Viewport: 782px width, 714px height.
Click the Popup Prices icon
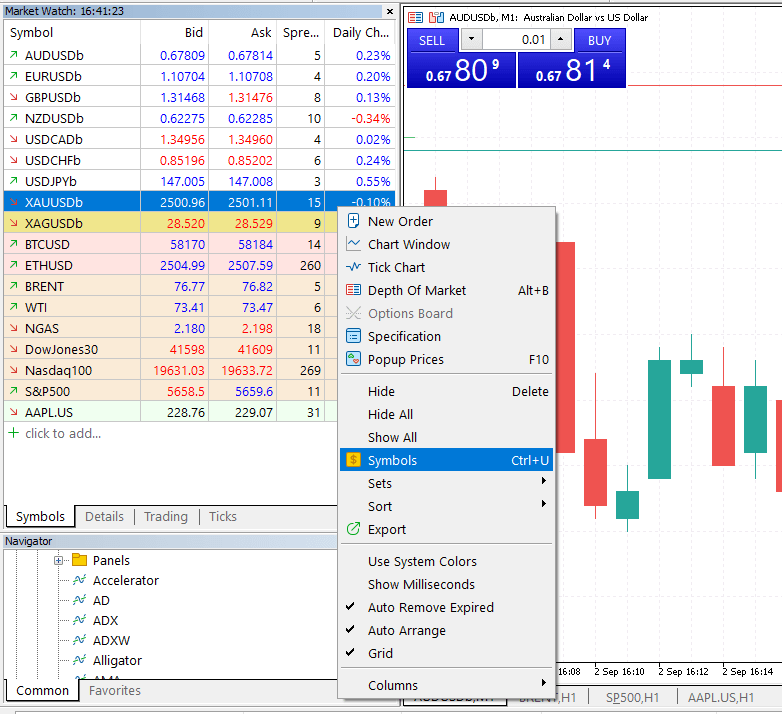tap(353, 359)
